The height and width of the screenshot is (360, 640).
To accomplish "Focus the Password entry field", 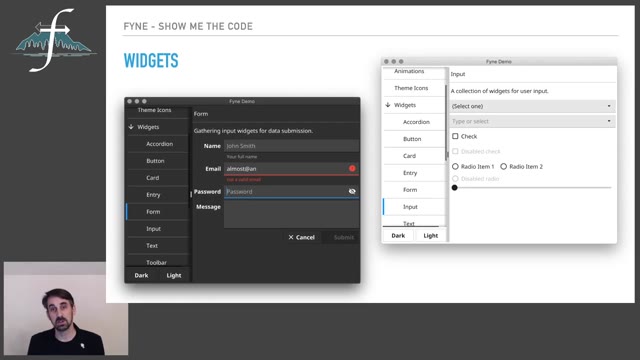I will click(291, 191).
